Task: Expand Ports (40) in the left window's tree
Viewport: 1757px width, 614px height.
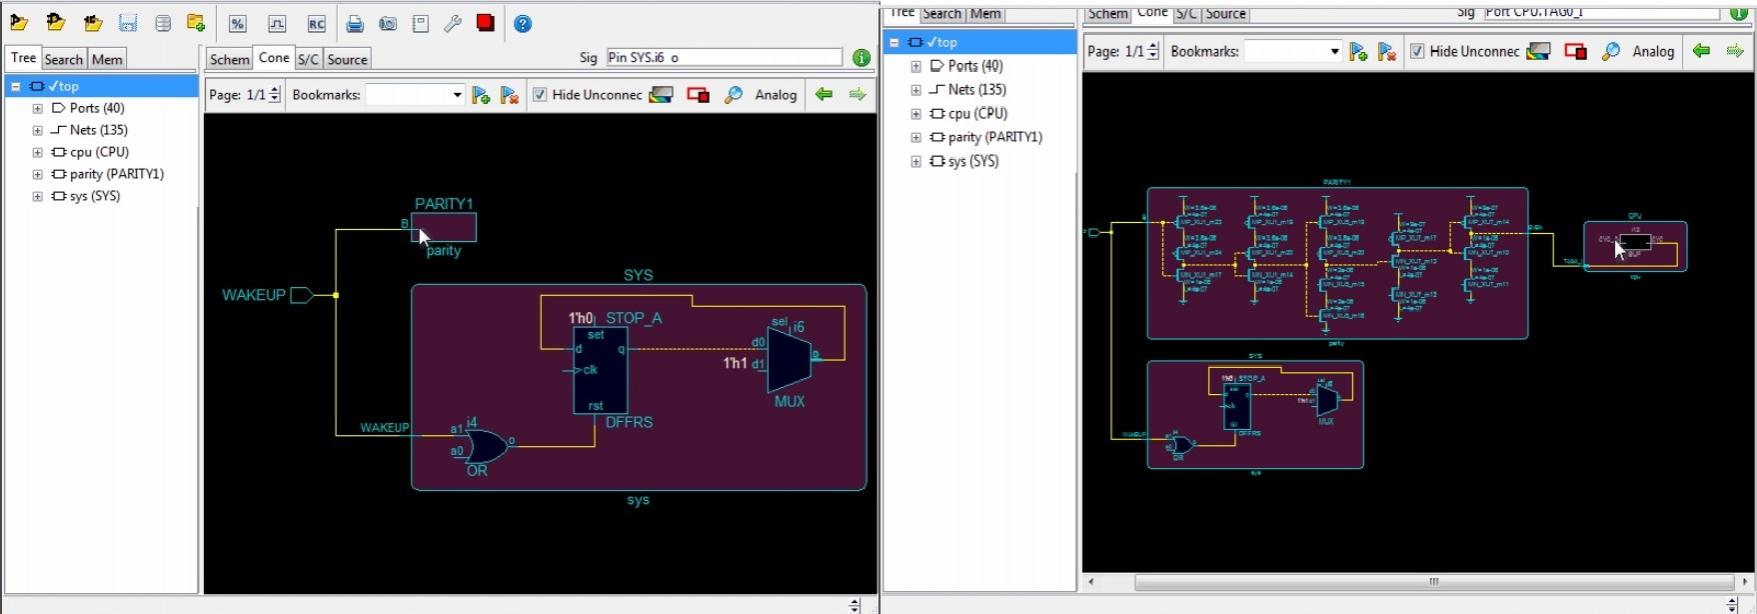Action: click(x=37, y=108)
